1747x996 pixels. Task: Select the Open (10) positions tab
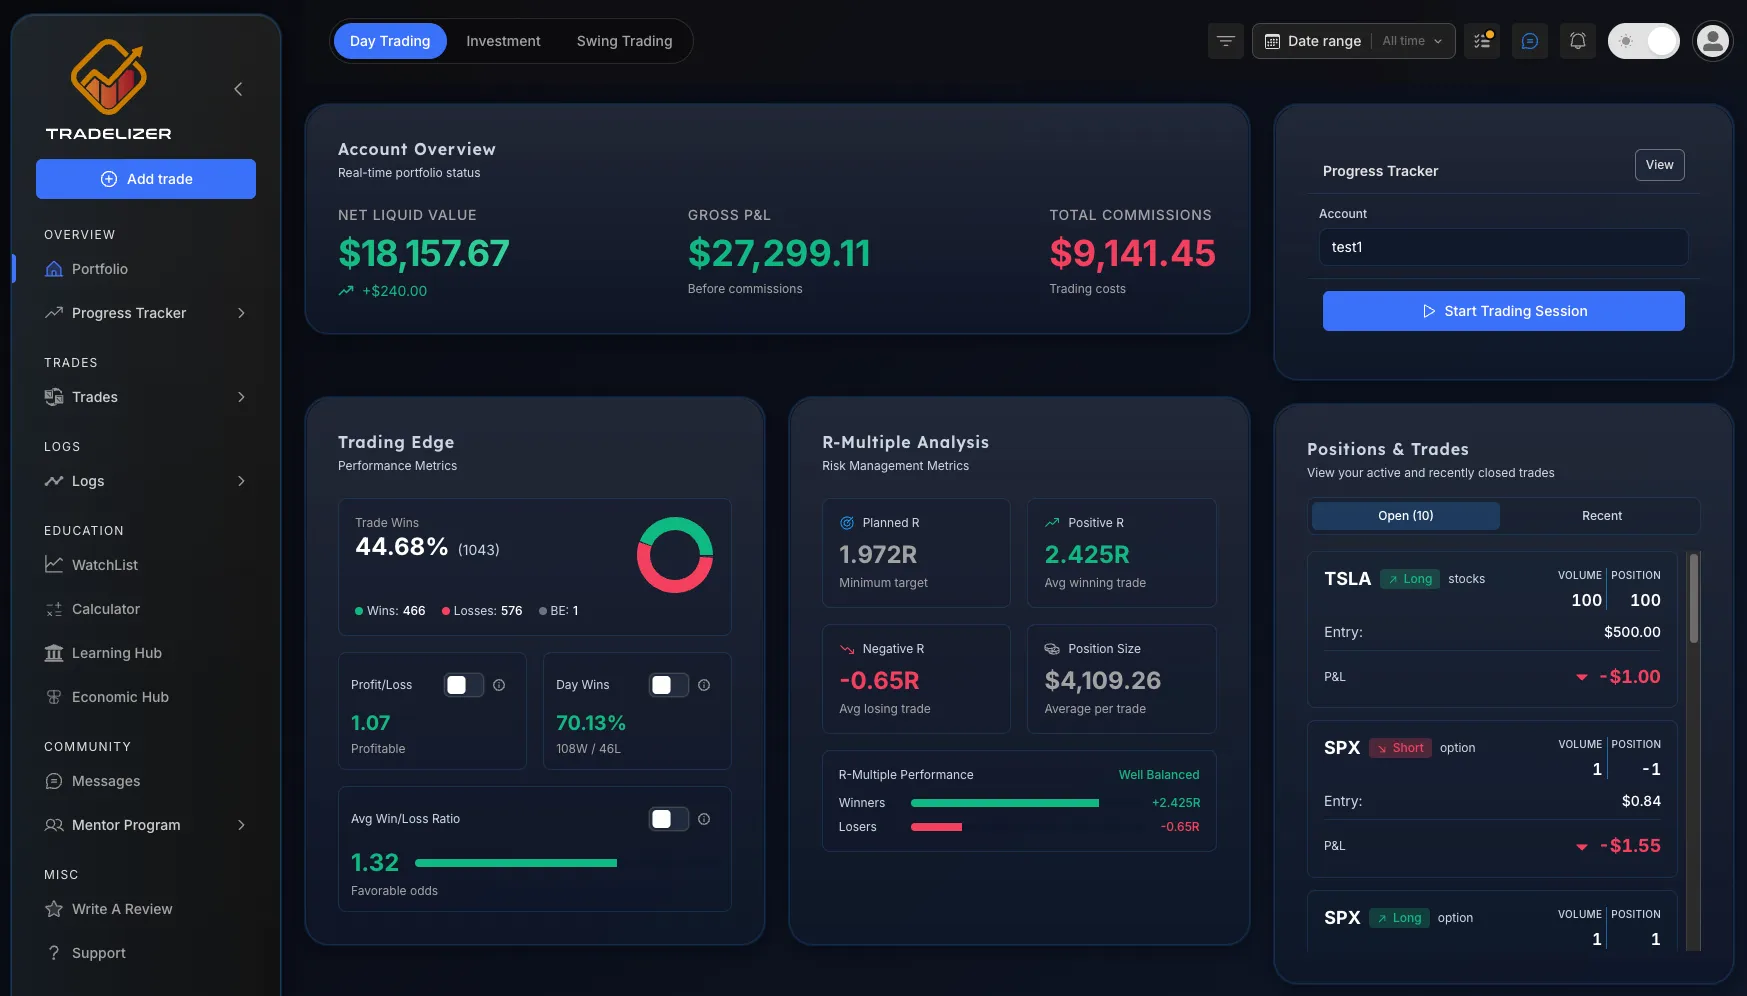pyautogui.click(x=1405, y=516)
